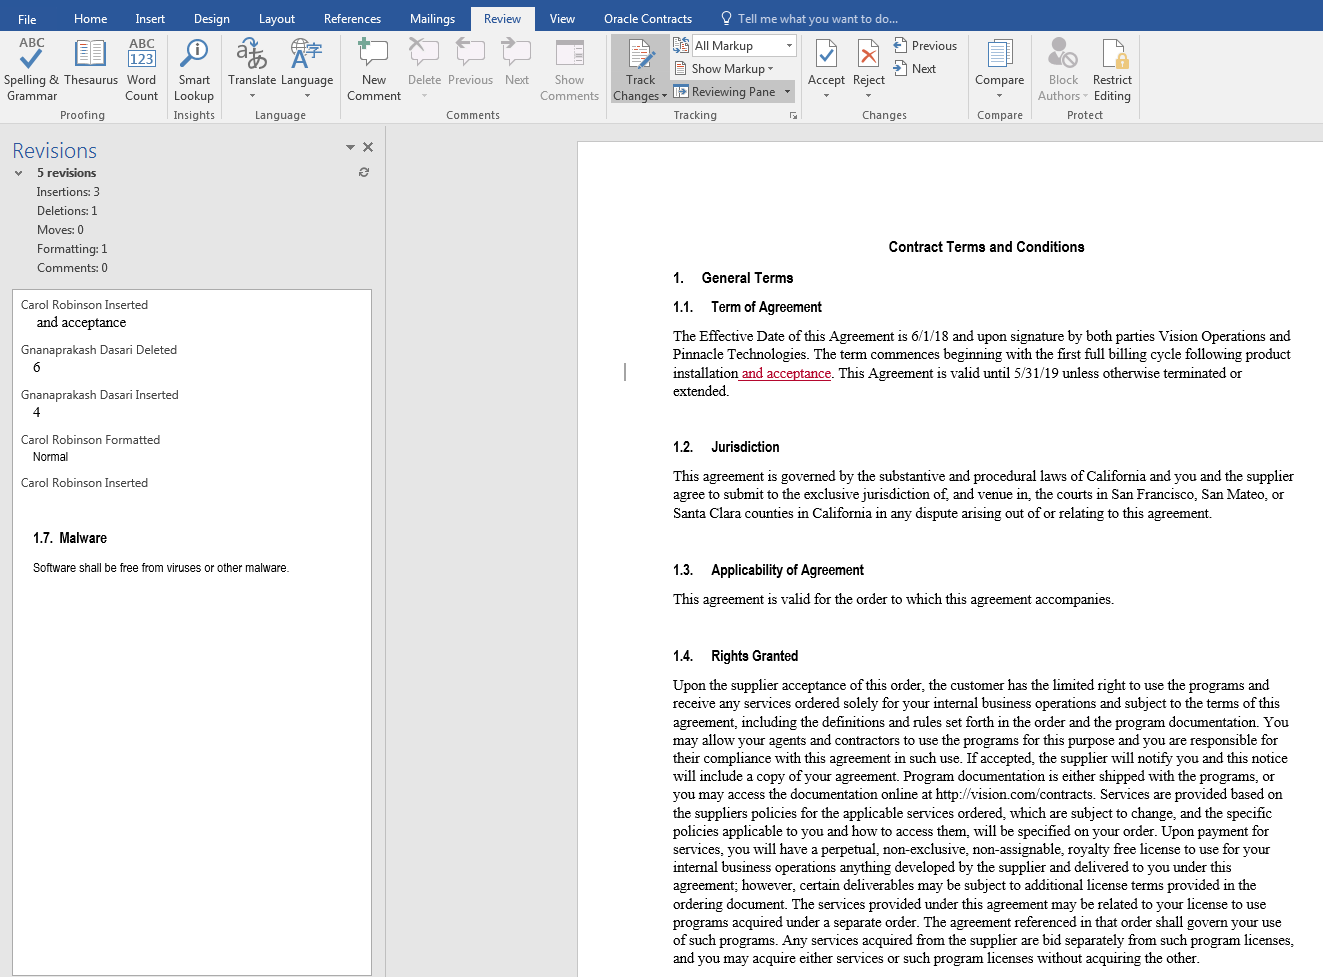Collapse the 5 revisions summary

point(19,173)
